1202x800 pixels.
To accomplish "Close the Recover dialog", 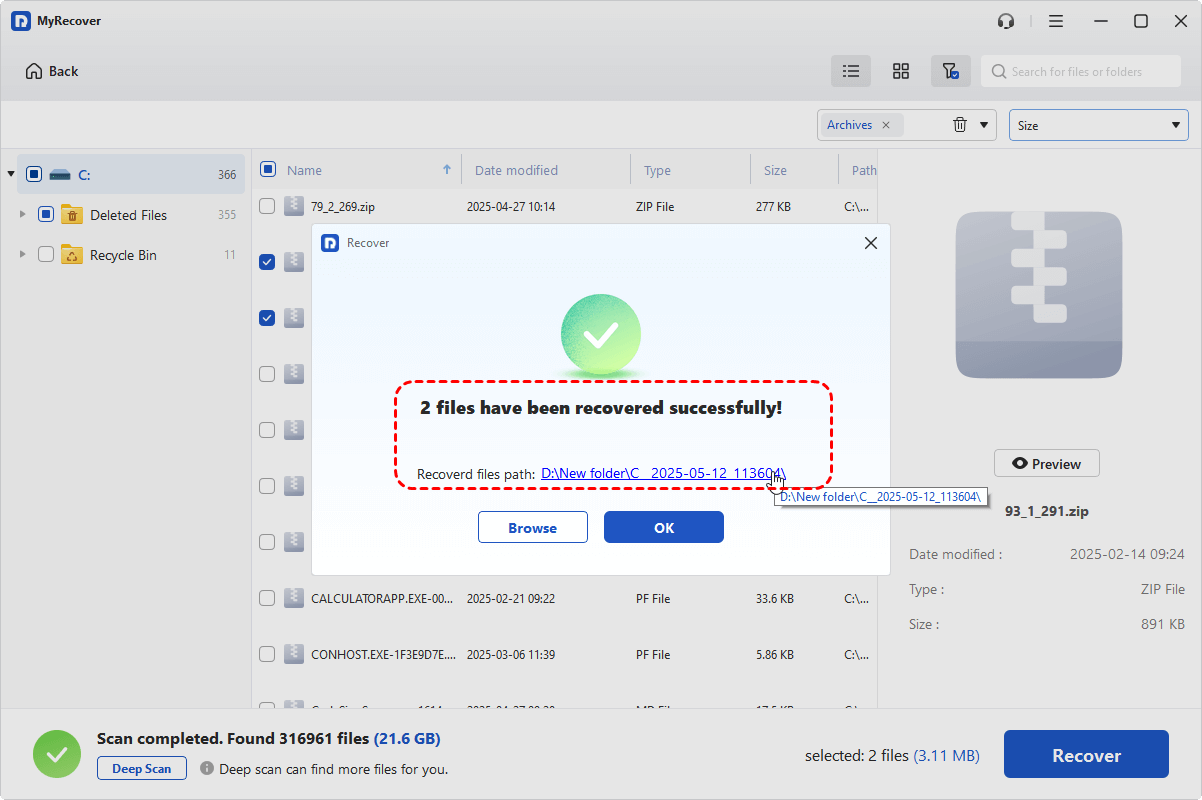I will [871, 243].
